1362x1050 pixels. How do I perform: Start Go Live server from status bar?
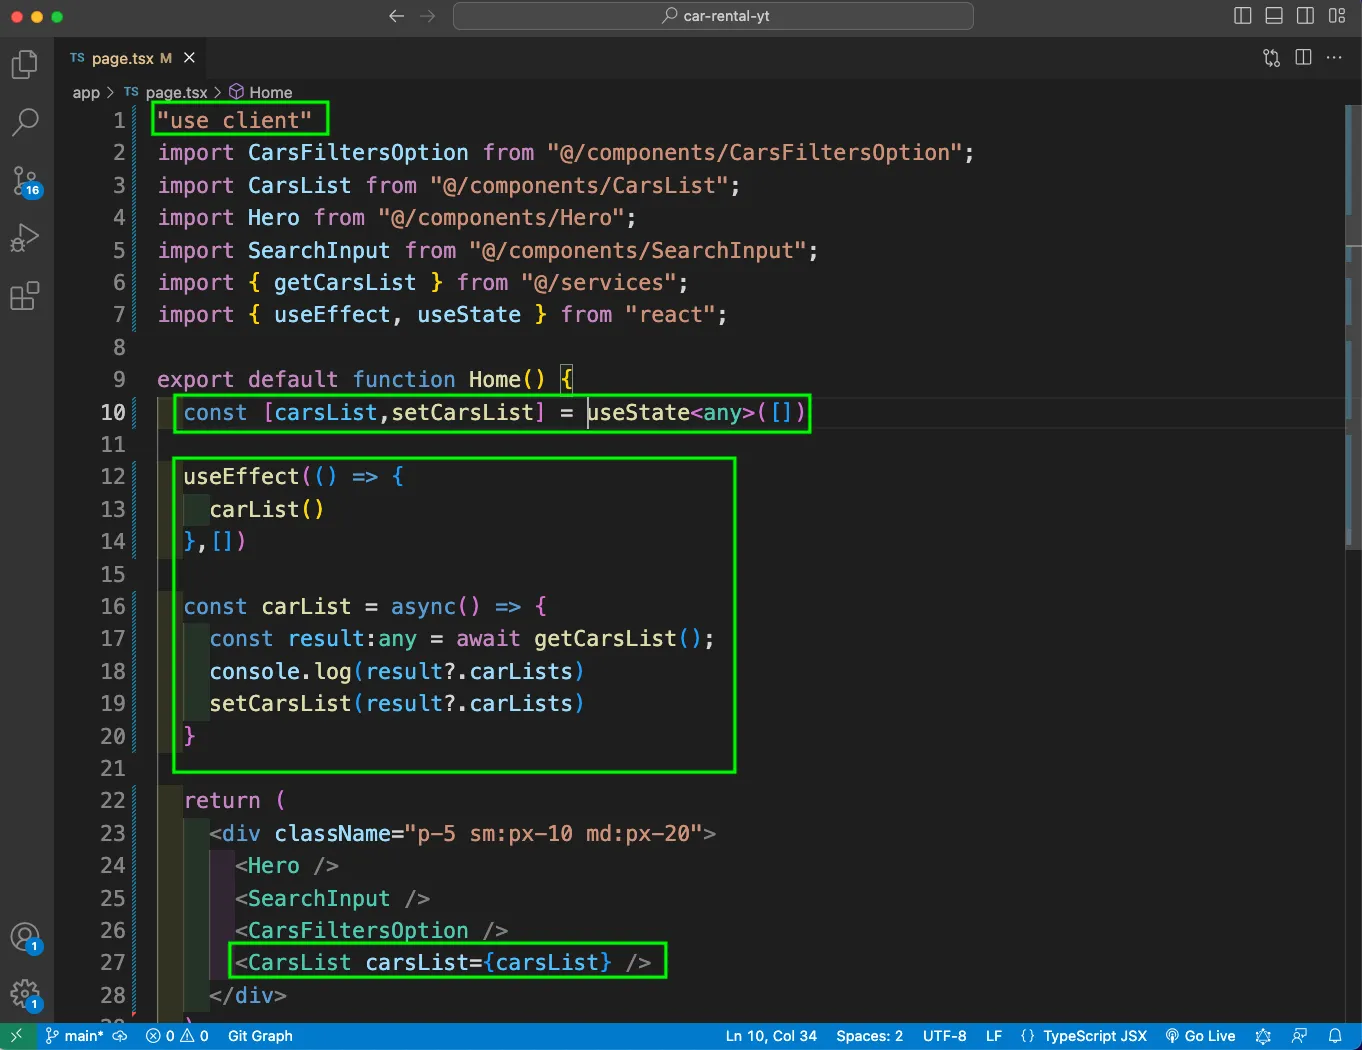[1200, 1036]
